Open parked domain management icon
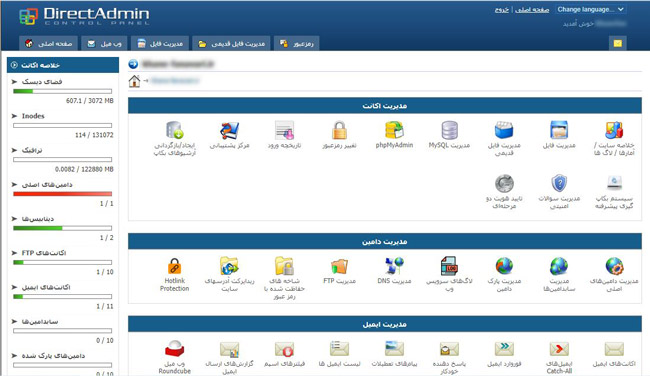This screenshot has width=650, height=376. tap(504, 266)
